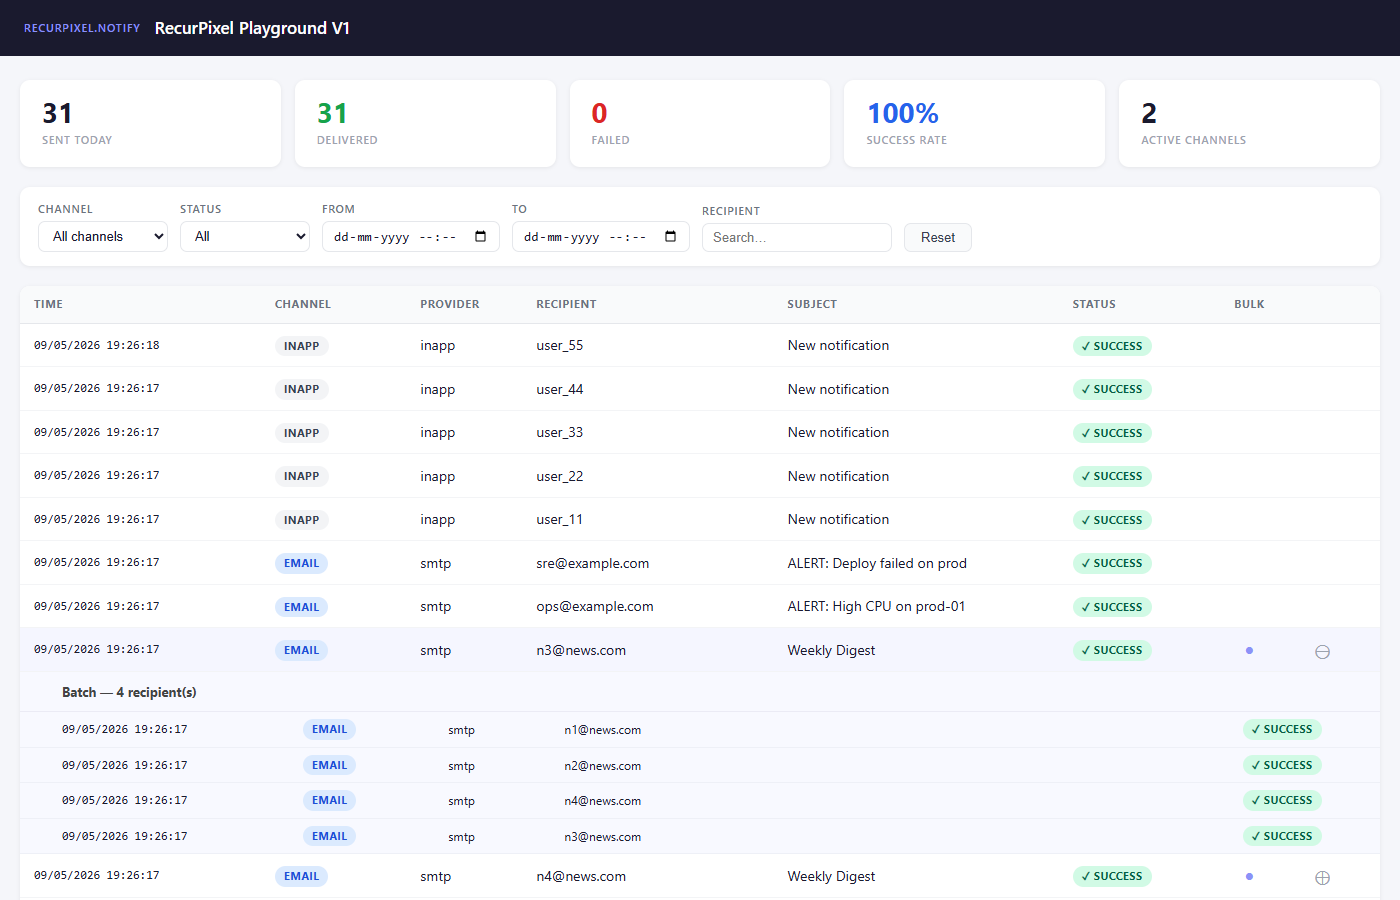The height and width of the screenshot is (900, 1400).
Task: Click the SUCCESS badge for user_11
Action: pyautogui.click(x=1112, y=520)
